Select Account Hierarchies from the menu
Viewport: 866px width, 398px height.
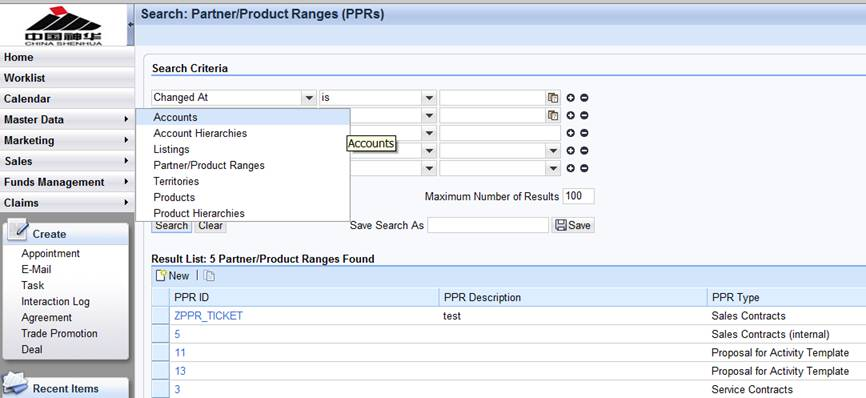tap(200, 133)
